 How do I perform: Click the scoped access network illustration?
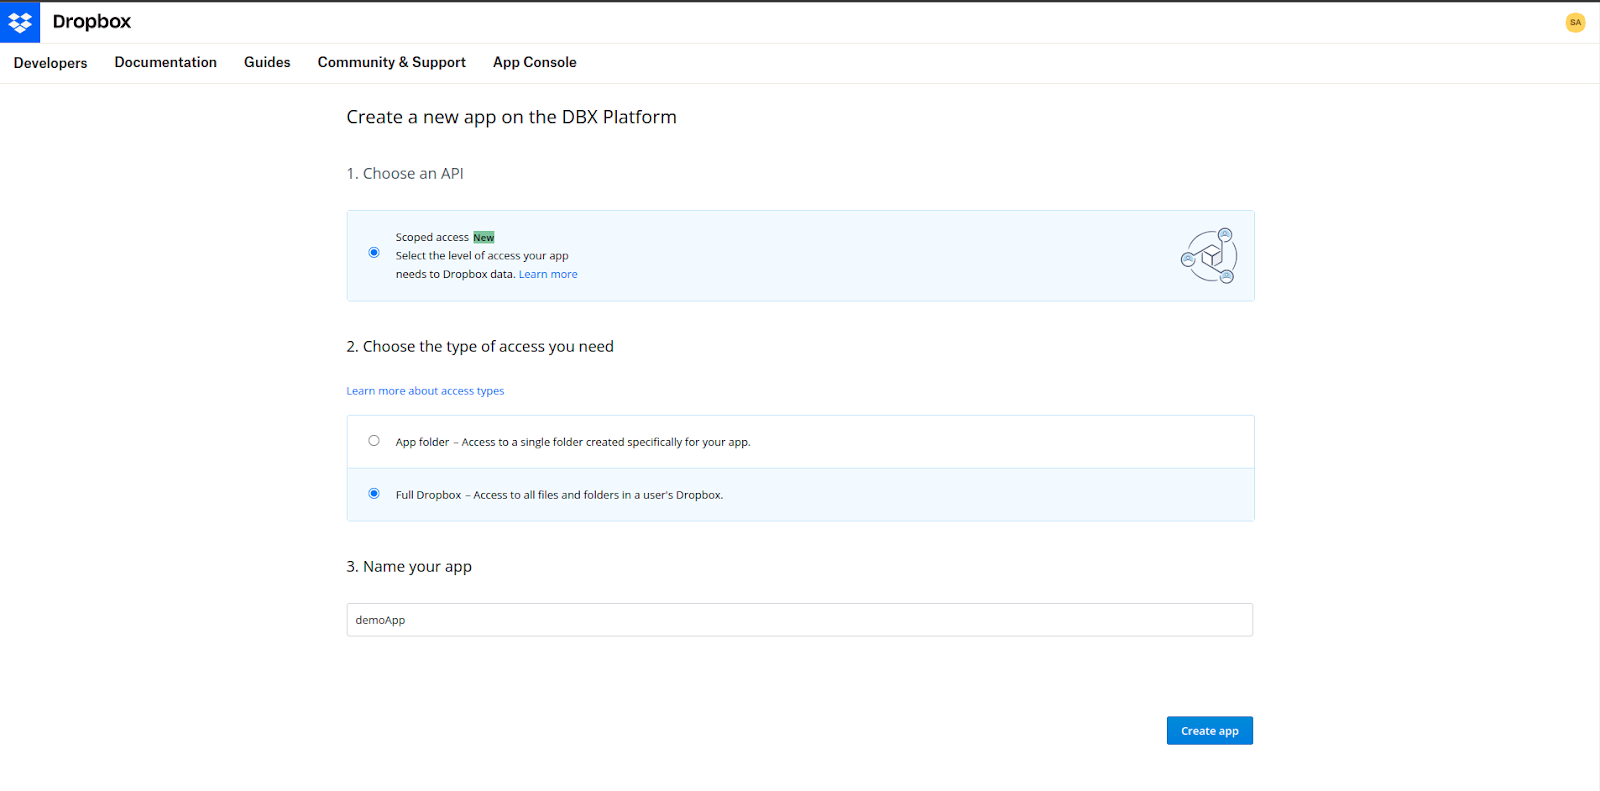[x=1209, y=256]
